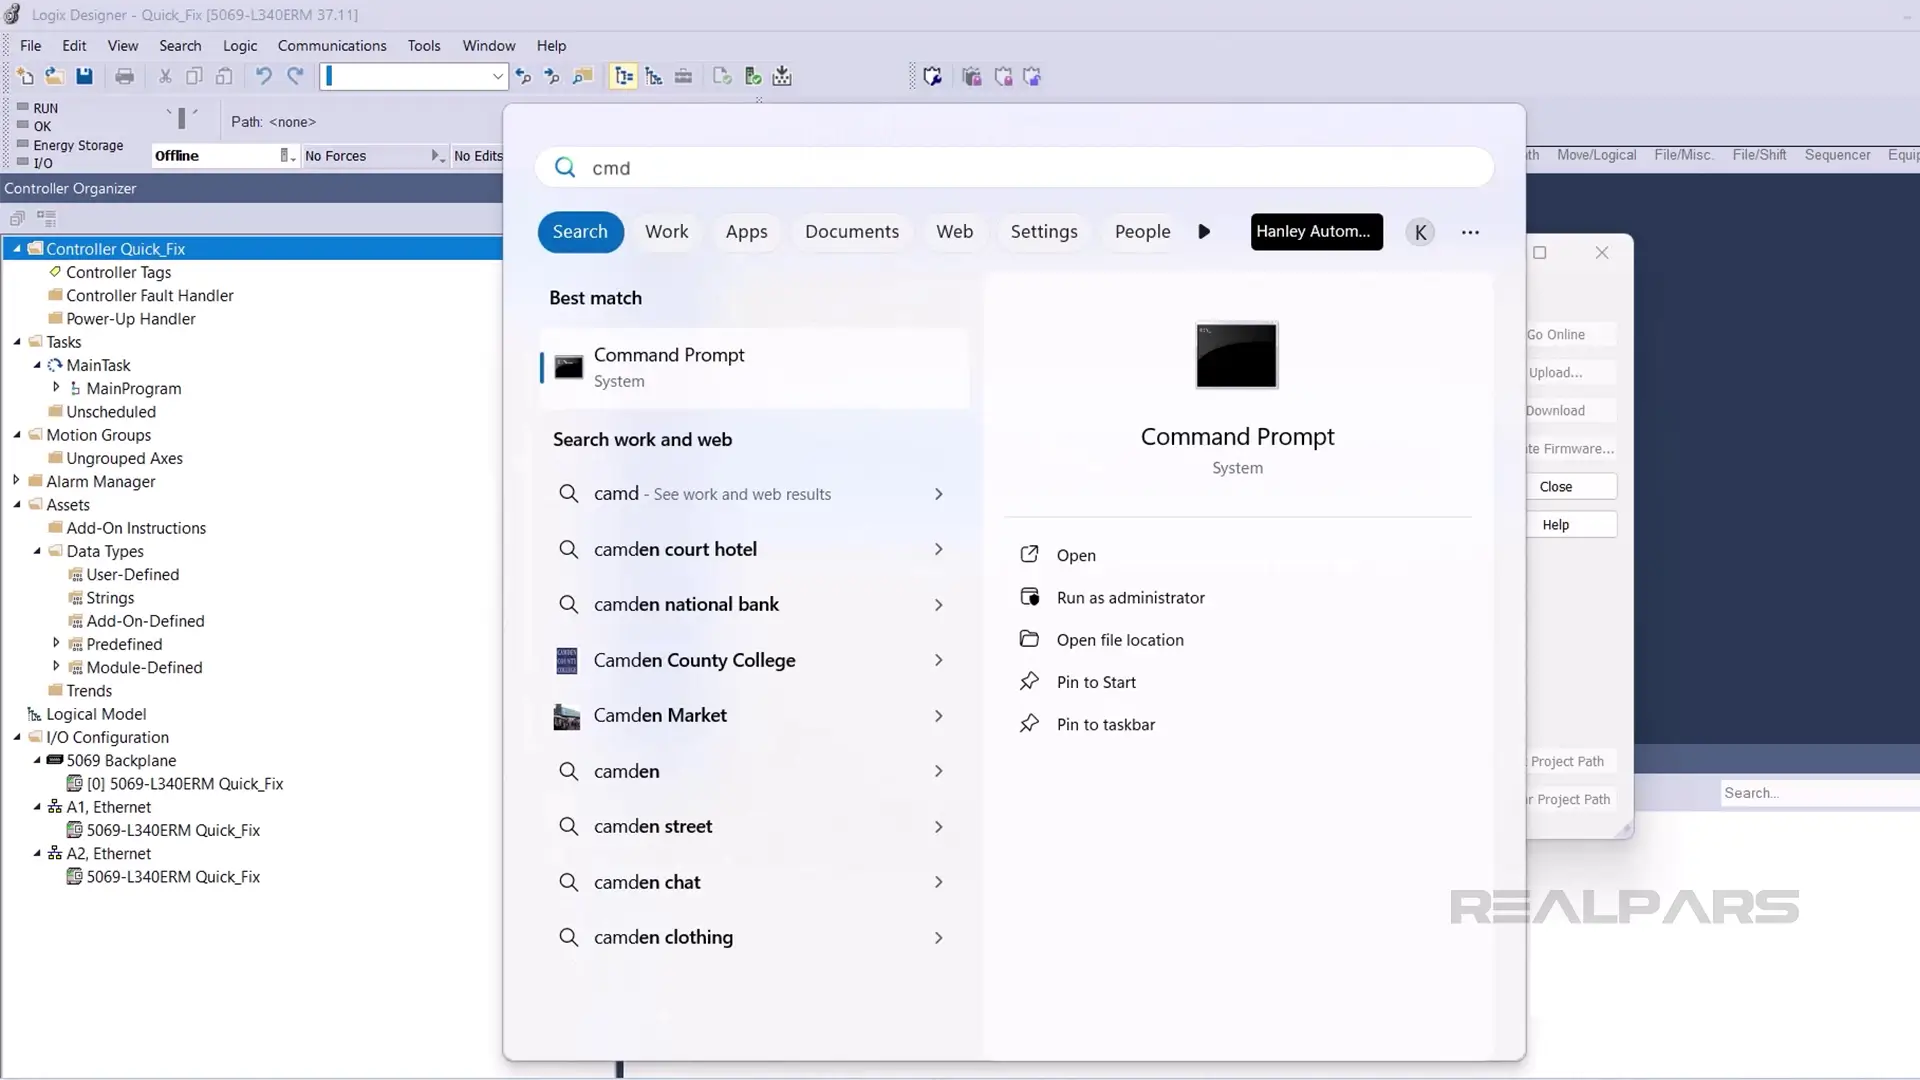Click the magnifier icon in the search box
The image size is (1920, 1080).
point(565,167)
